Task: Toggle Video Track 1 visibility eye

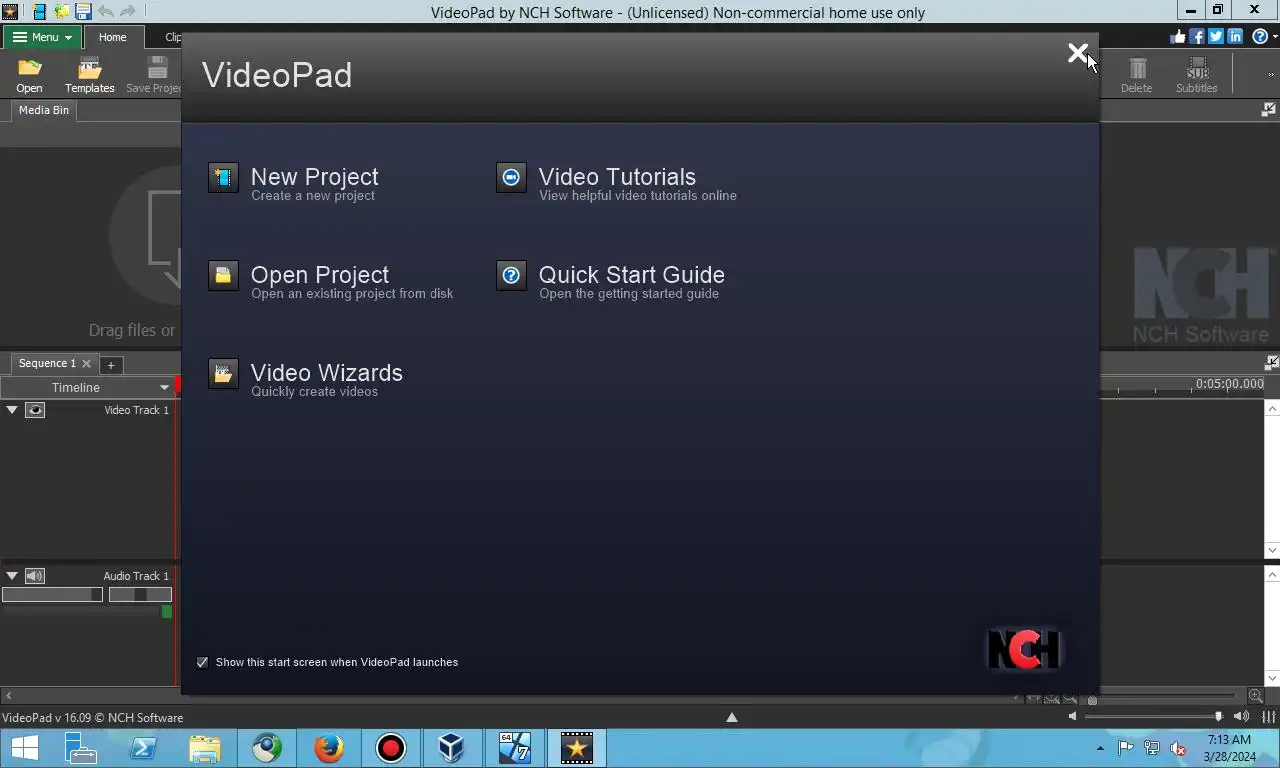Action: (35, 410)
